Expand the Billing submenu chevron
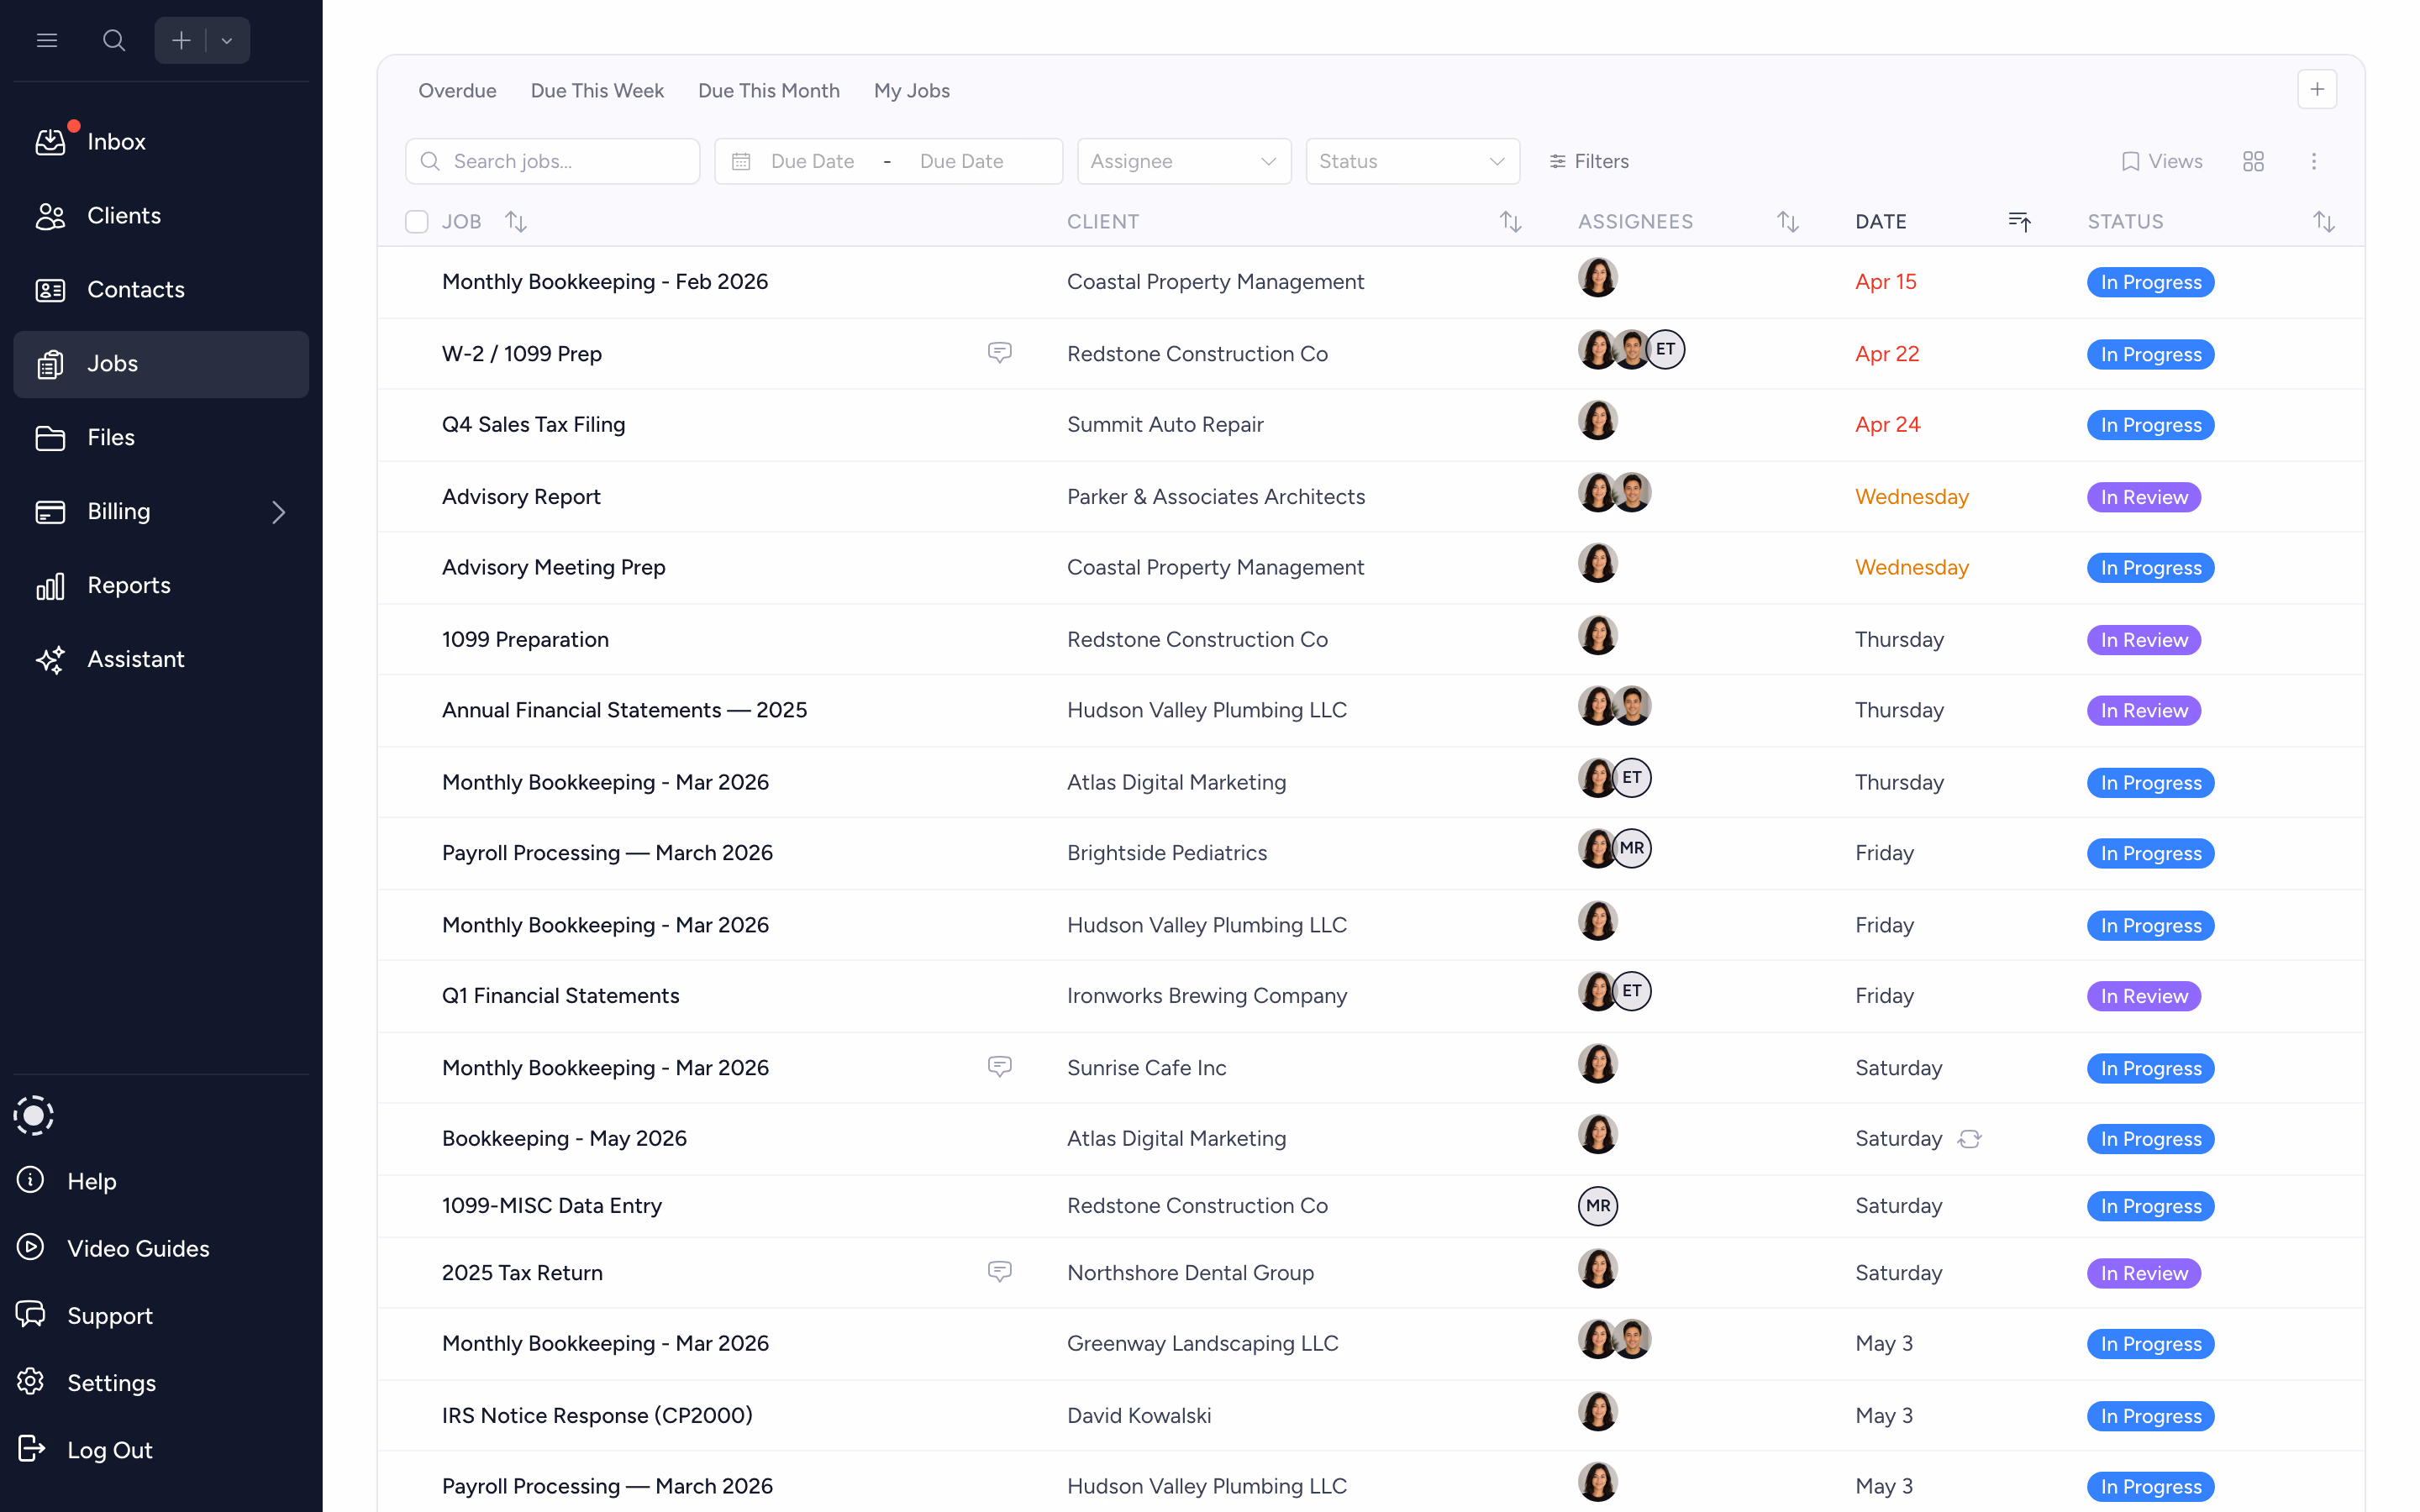The width and height of the screenshot is (2420, 1512). tap(279, 512)
